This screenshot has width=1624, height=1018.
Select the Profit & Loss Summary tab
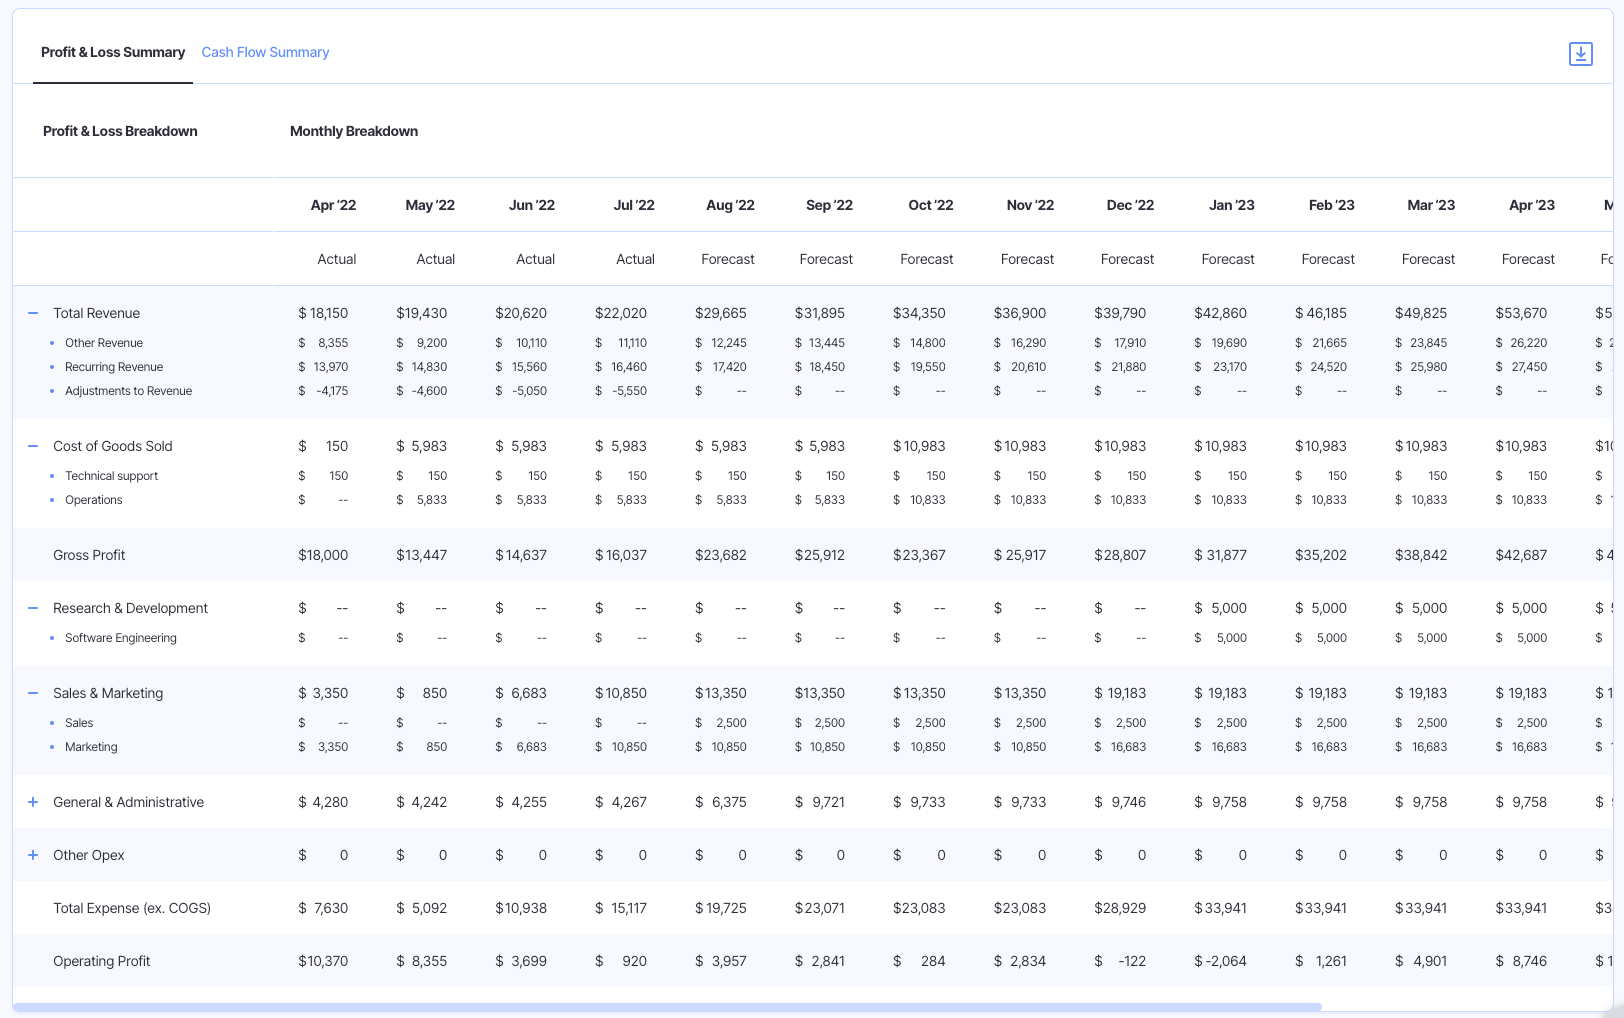[x=112, y=52]
